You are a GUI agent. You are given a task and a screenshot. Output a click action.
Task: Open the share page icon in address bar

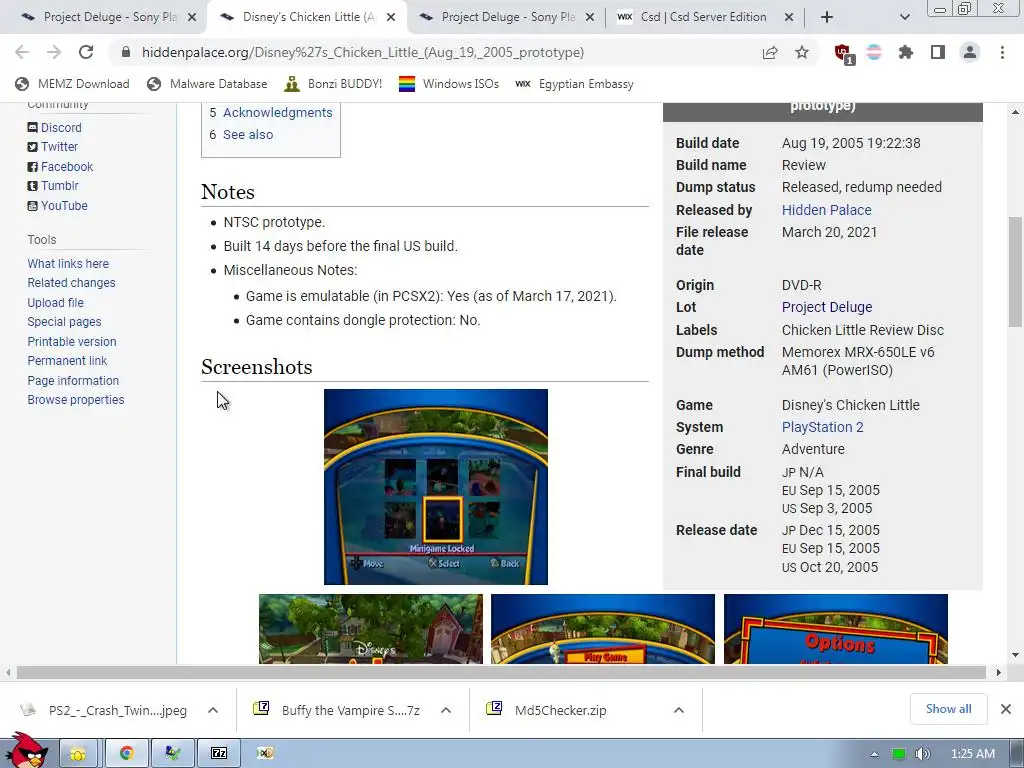770,52
